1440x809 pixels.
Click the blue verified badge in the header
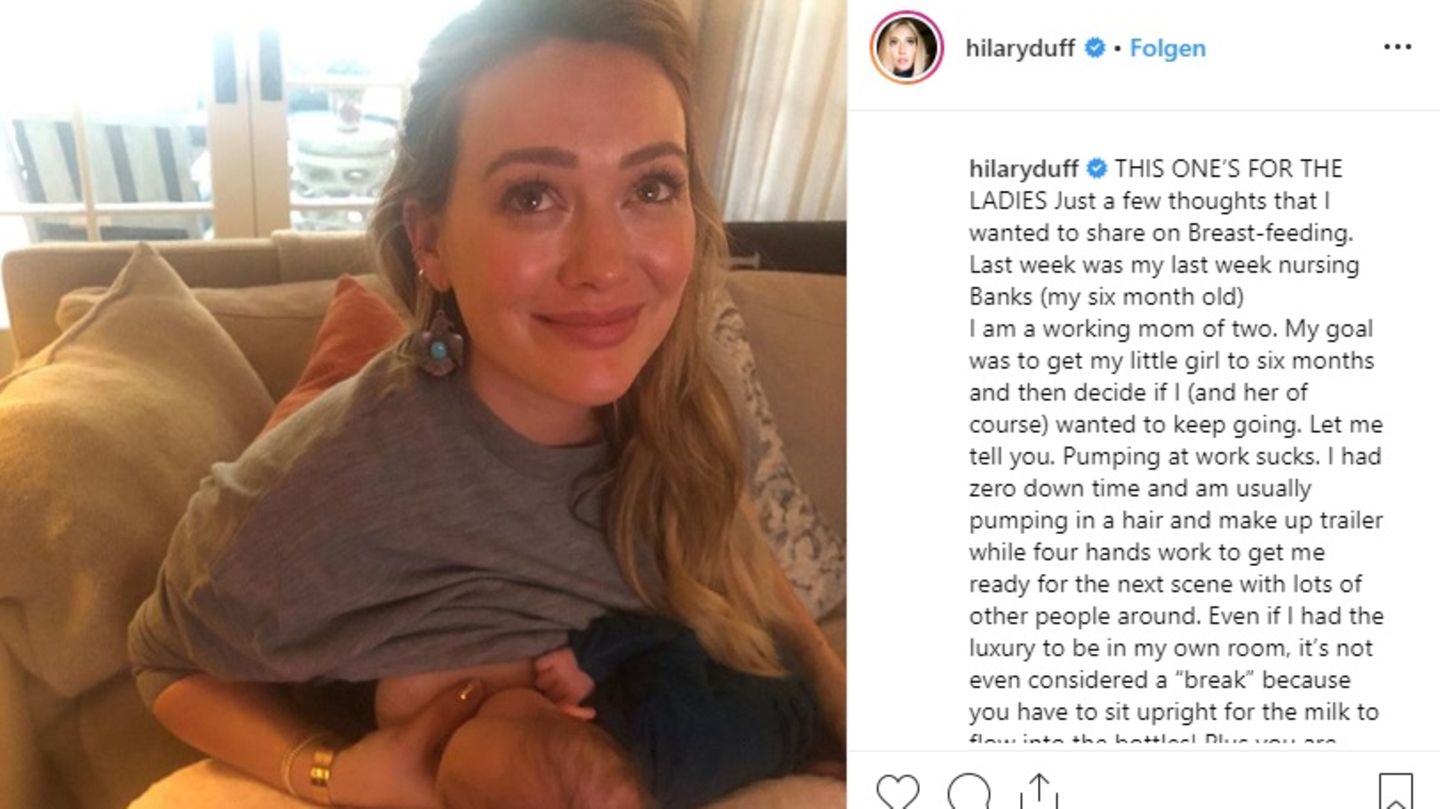[x=1095, y=48]
